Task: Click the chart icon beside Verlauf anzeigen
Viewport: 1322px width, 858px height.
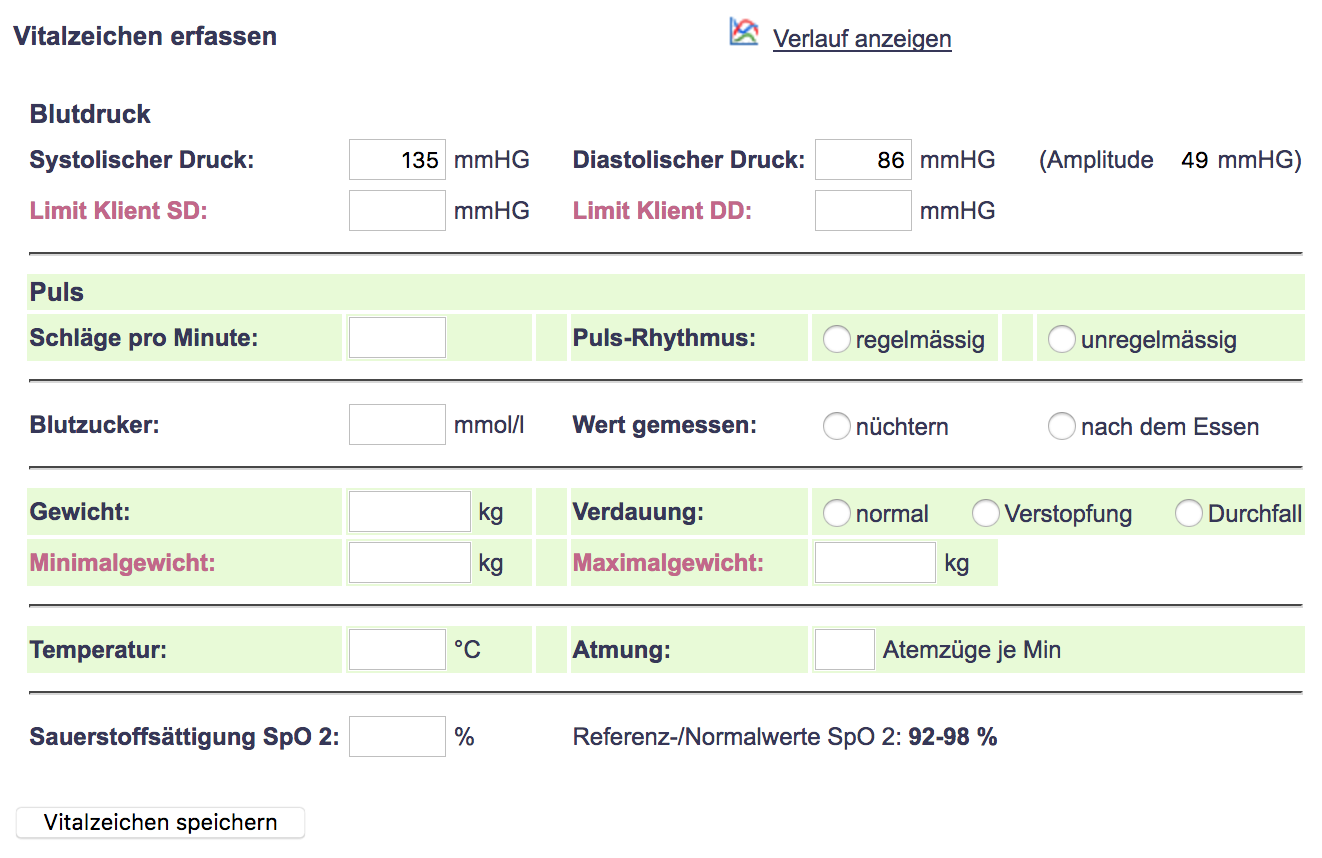Action: pos(743,33)
